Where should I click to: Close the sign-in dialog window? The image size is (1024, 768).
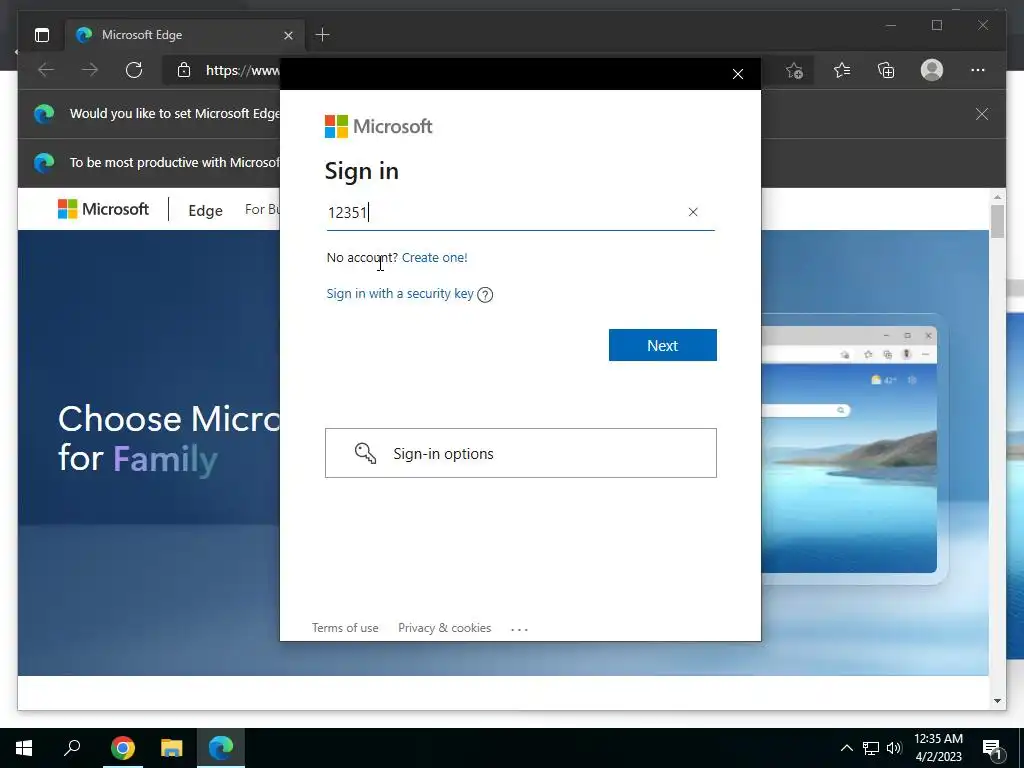click(738, 74)
